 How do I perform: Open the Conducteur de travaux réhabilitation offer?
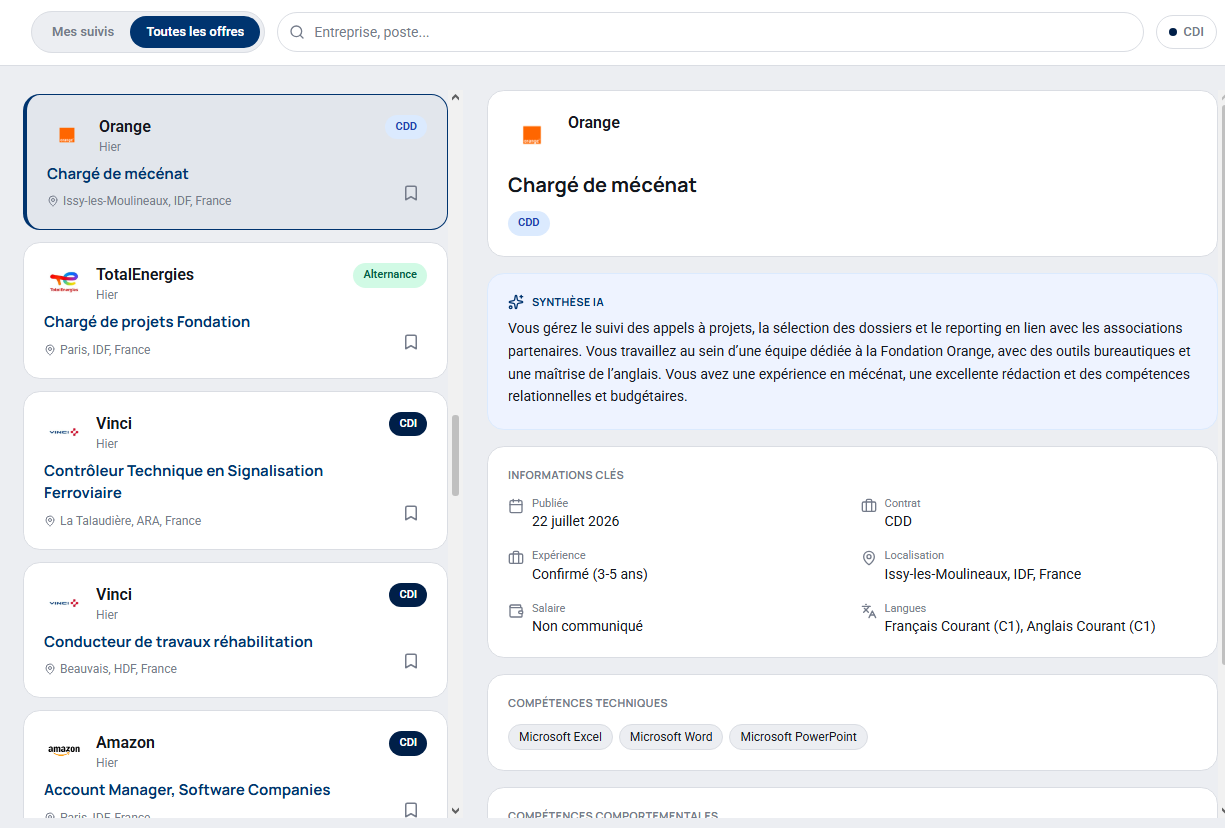(x=178, y=642)
